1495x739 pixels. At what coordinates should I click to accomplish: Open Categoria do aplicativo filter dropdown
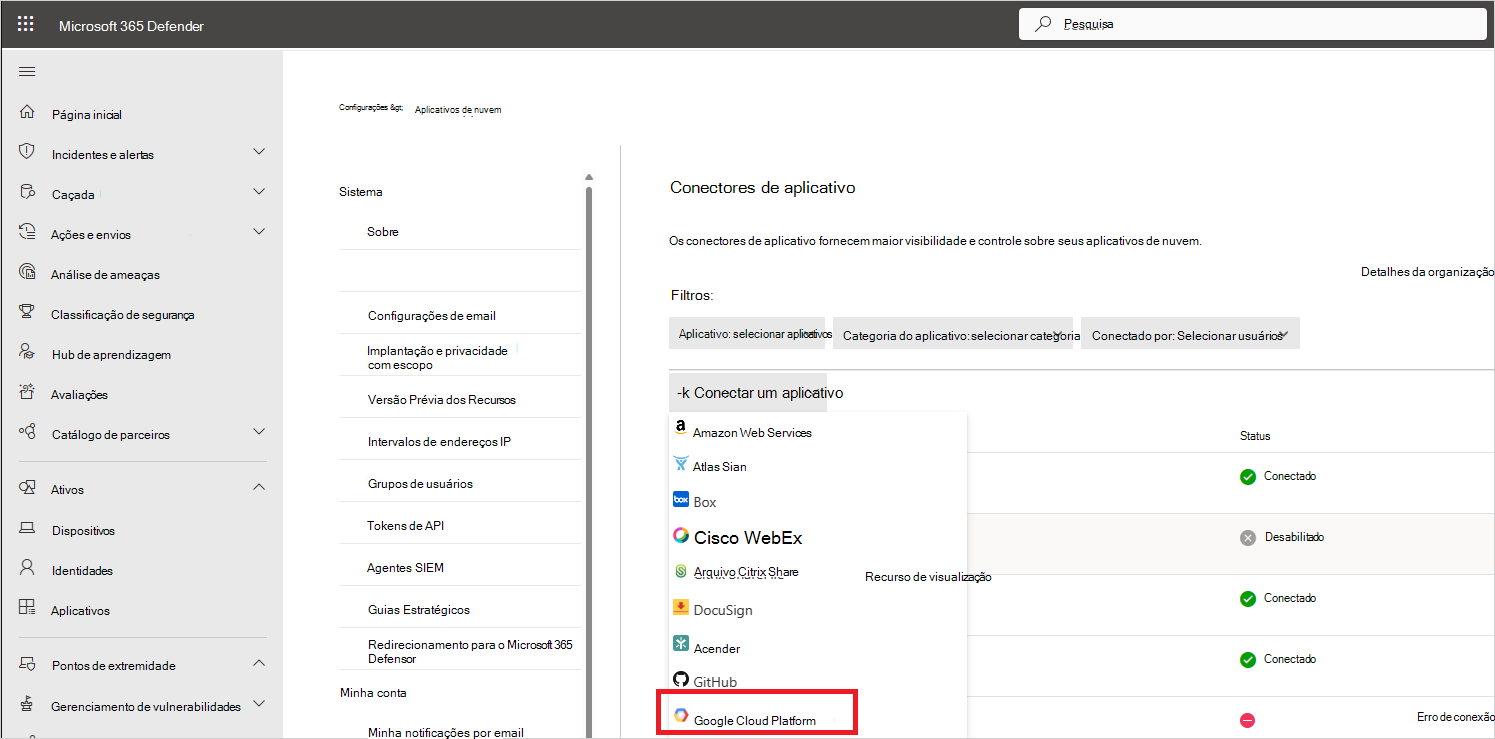[953, 335]
